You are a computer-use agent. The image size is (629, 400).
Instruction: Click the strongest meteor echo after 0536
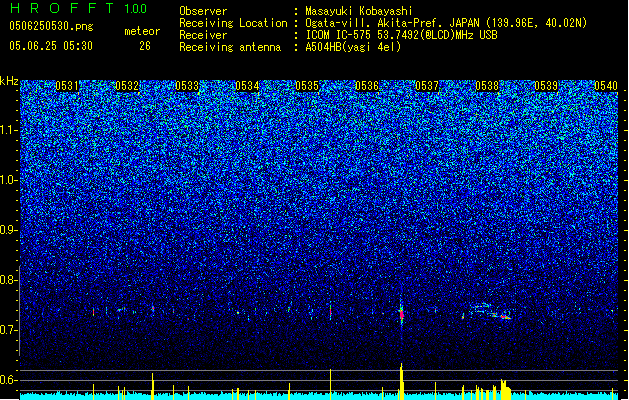point(402,314)
